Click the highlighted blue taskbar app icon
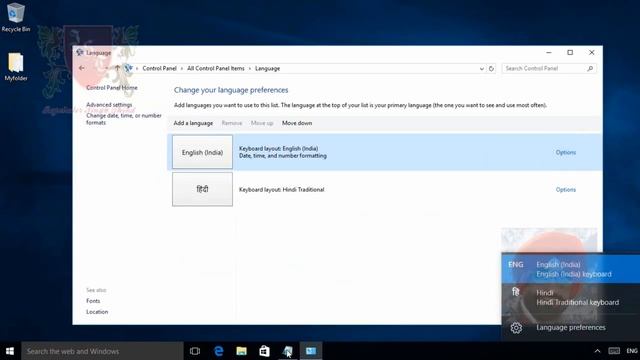The image size is (640, 360). 311,351
